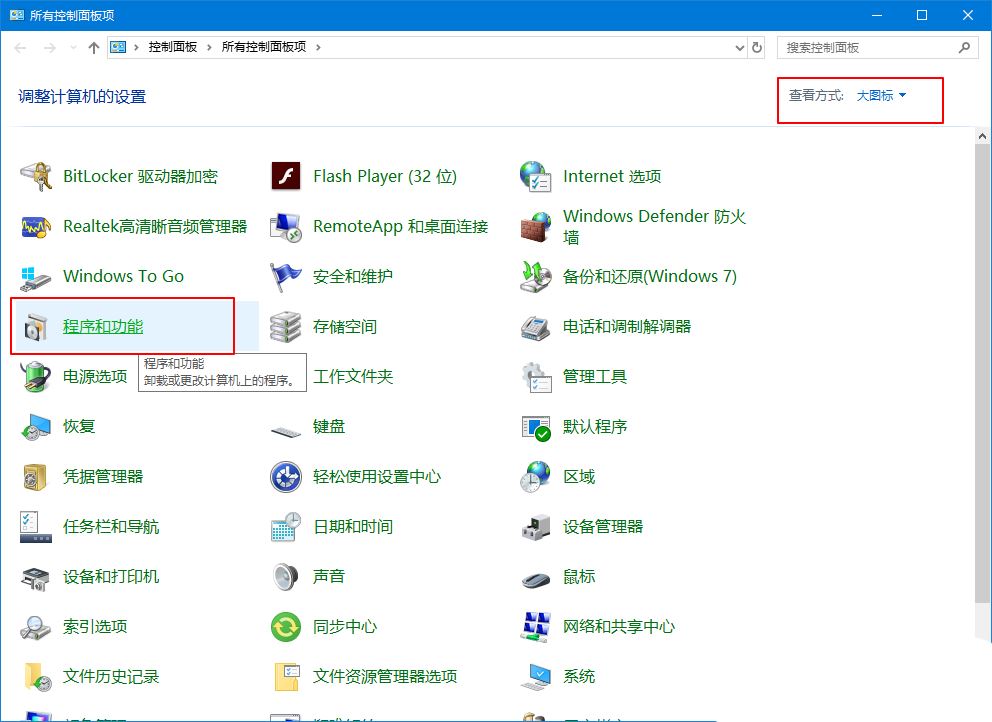This screenshot has height=722, width=992.
Task: Open the 同步中心 green sync icon
Action: pos(286,627)
